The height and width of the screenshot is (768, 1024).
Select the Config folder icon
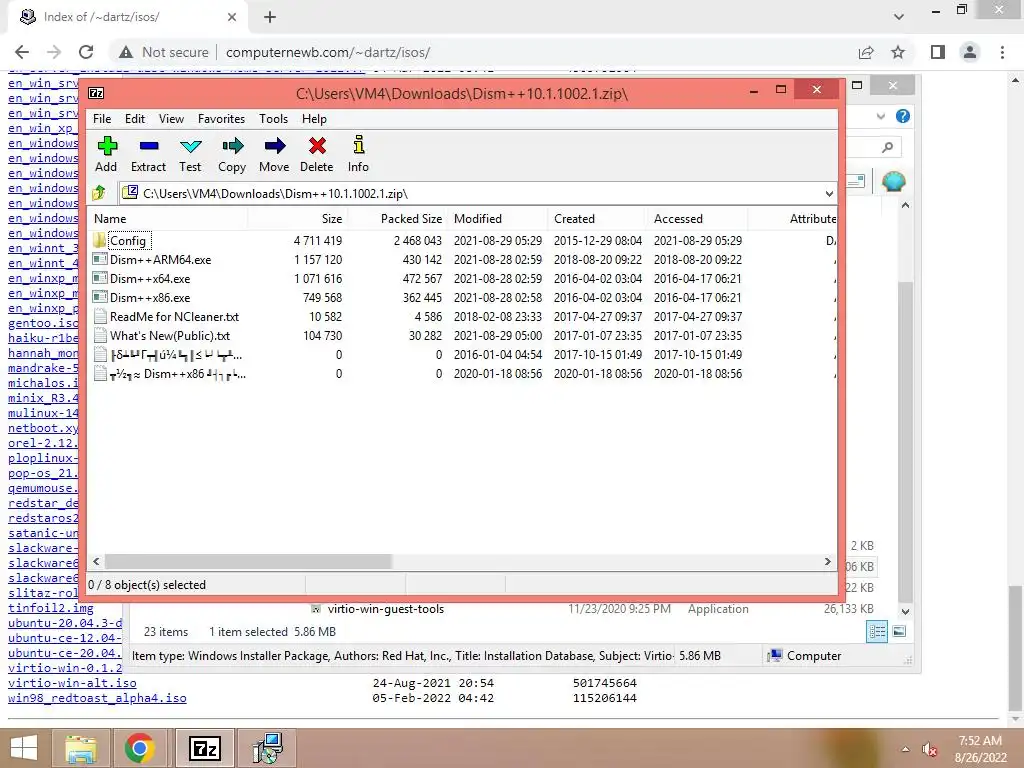point(99,240)
